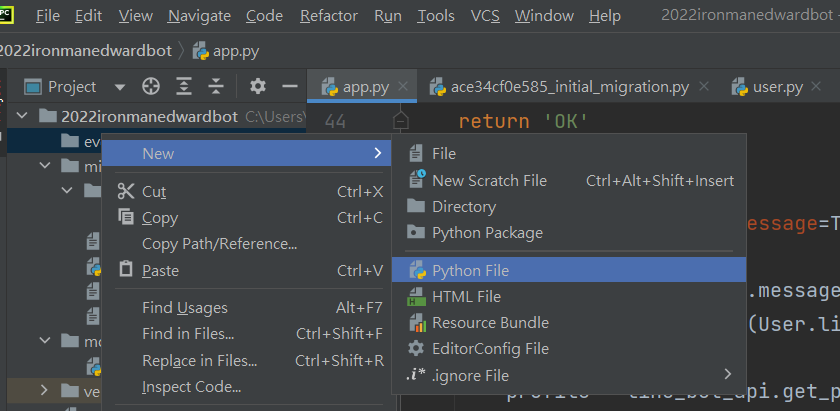Choose Find in Files... from context menu
The height and width of the screenshot is (411, 840).
246,334
